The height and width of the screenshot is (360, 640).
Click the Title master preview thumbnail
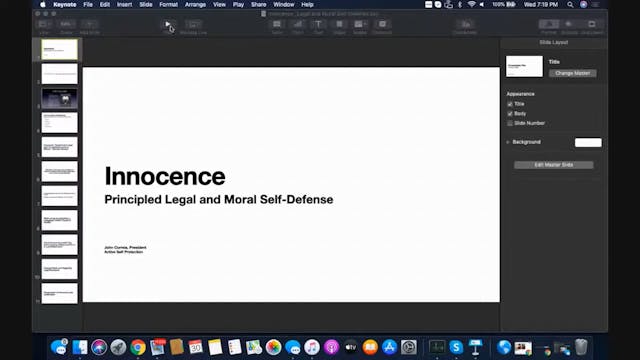pyautogui.click(x=524, y=67)
